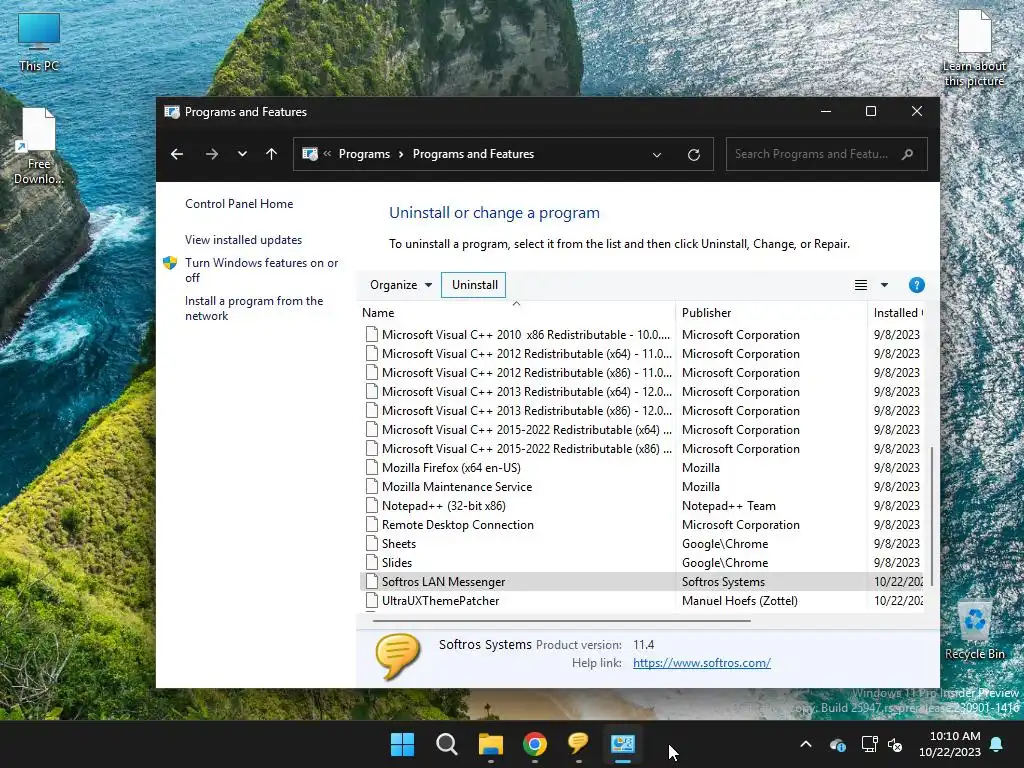Open the Organize dropdown menu
This screenshot has width=1024, height=768.
[400, 285]
